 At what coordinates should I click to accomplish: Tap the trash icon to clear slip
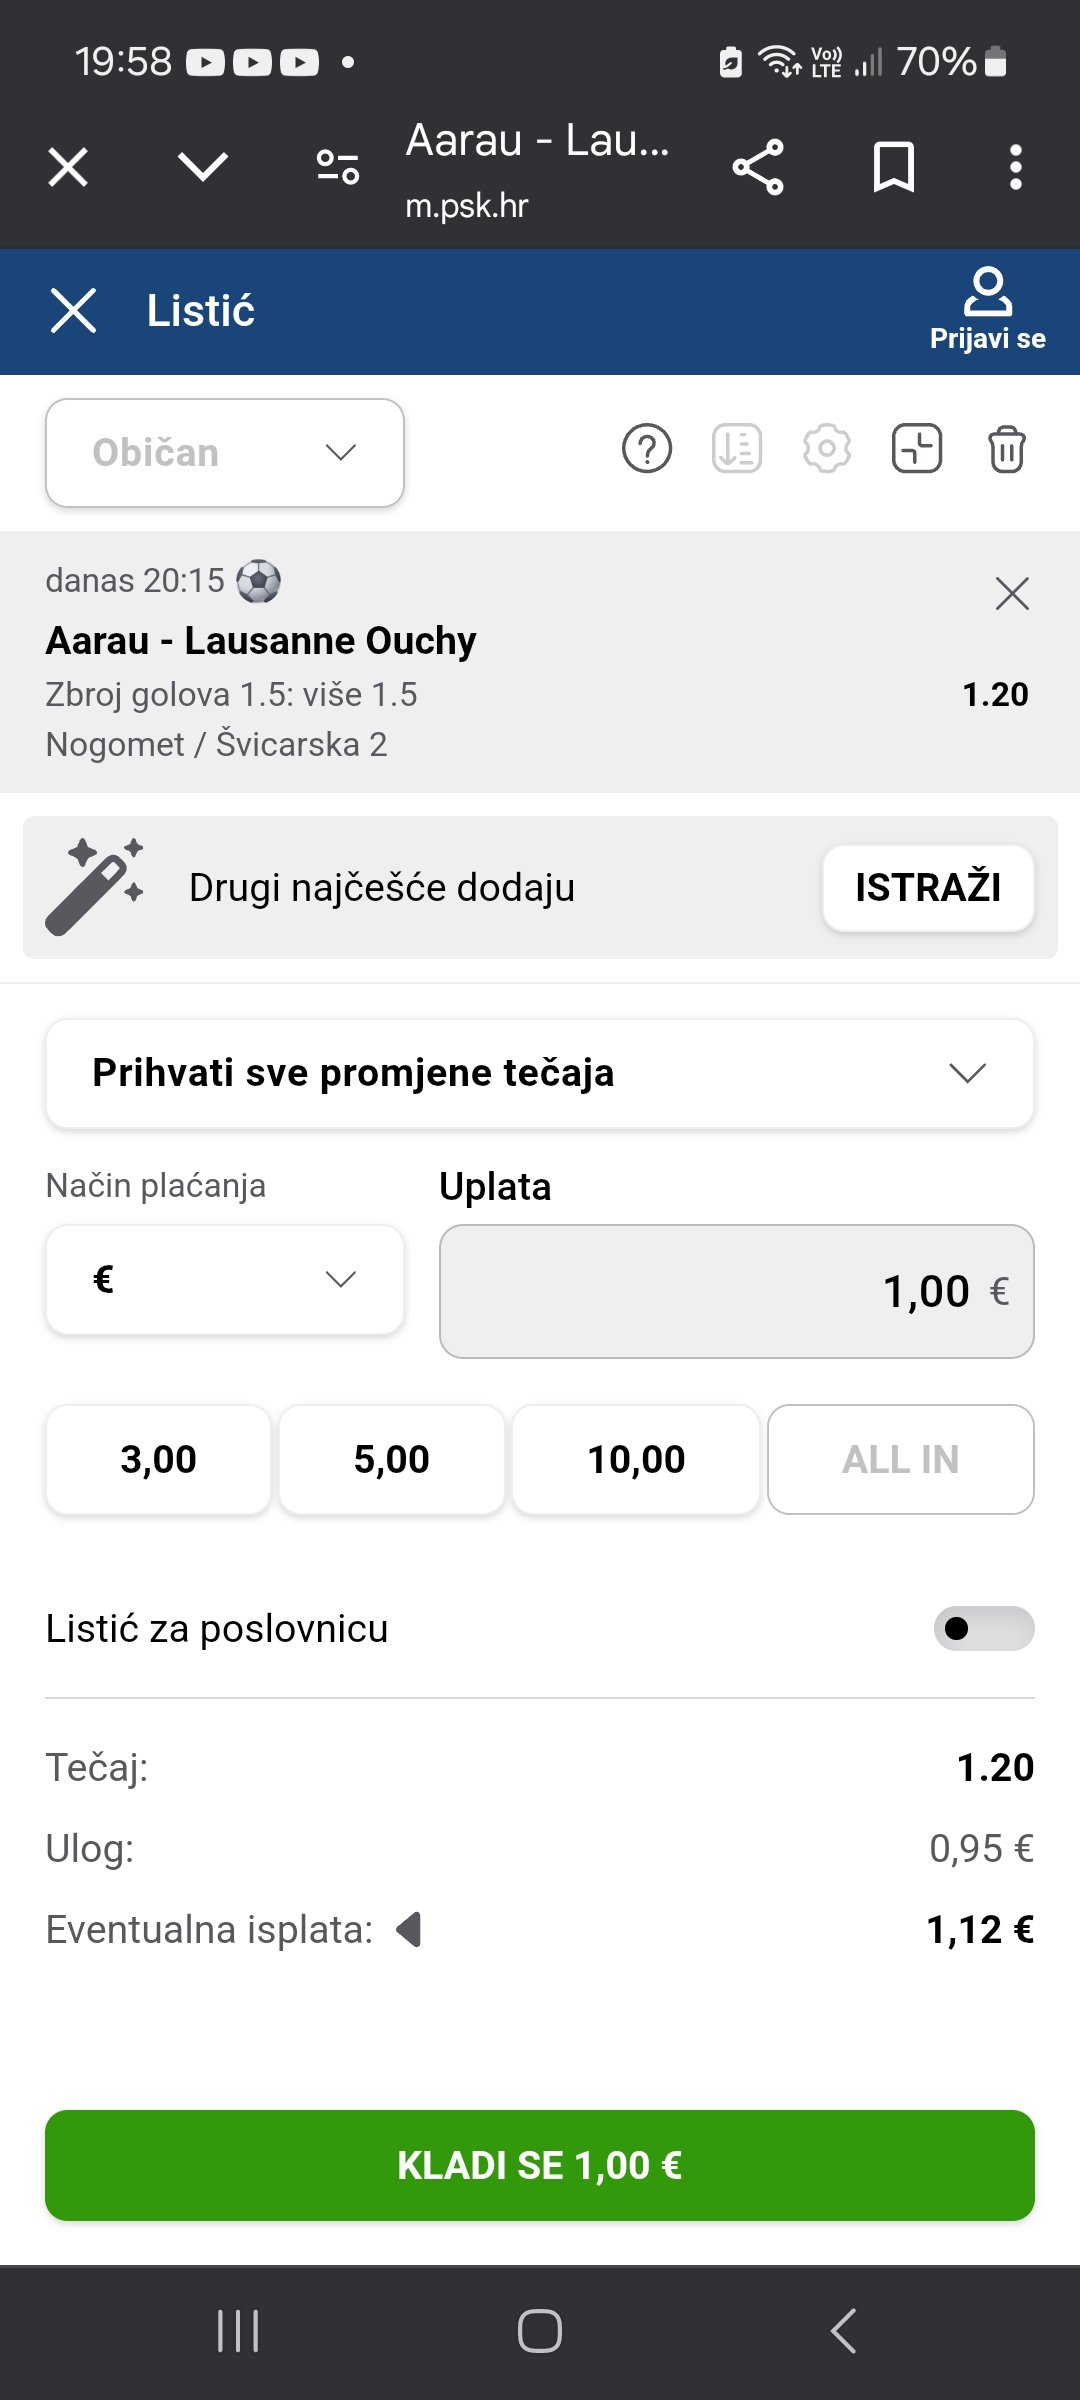(x=1006, y=449)
